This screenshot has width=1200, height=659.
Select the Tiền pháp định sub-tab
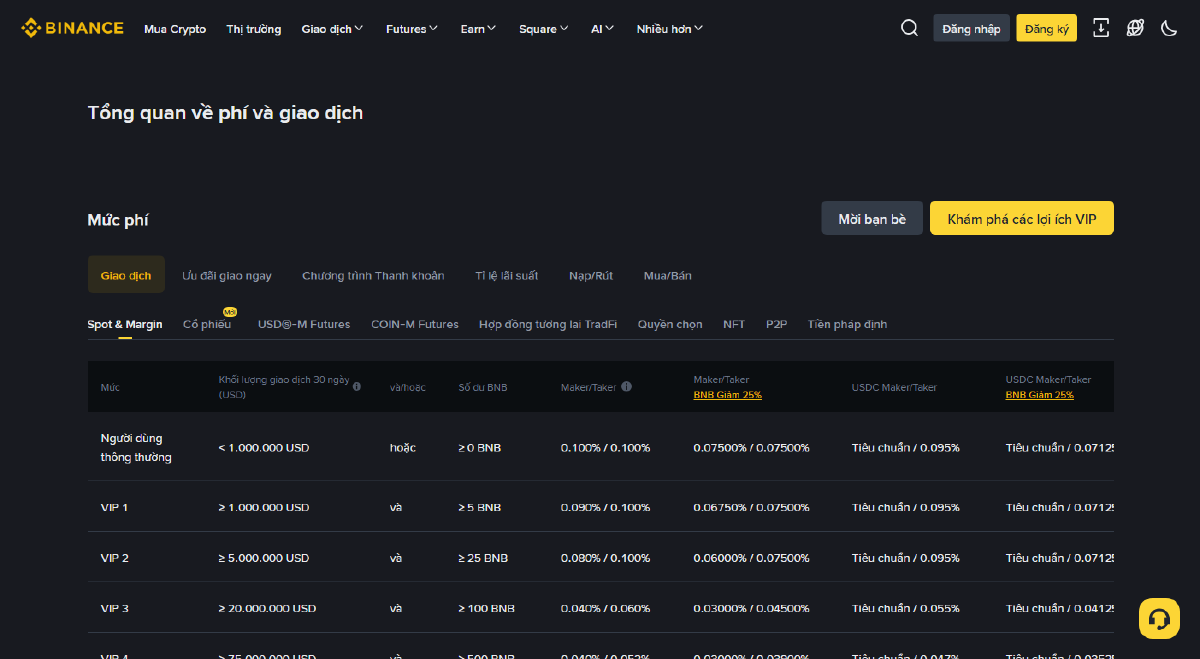coord(847,324)
